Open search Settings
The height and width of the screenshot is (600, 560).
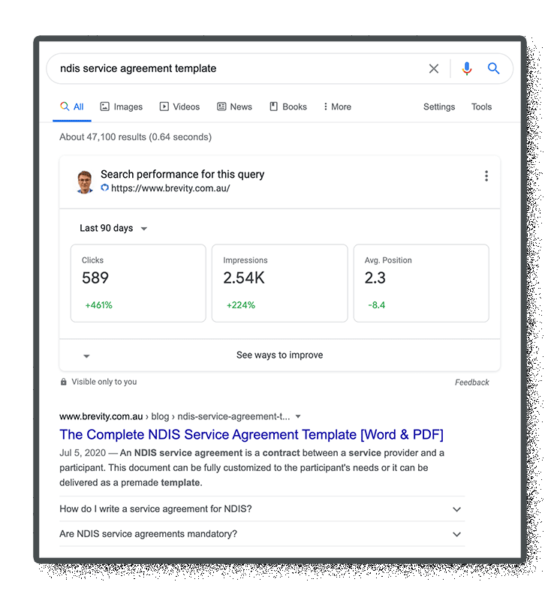[439, 107]
